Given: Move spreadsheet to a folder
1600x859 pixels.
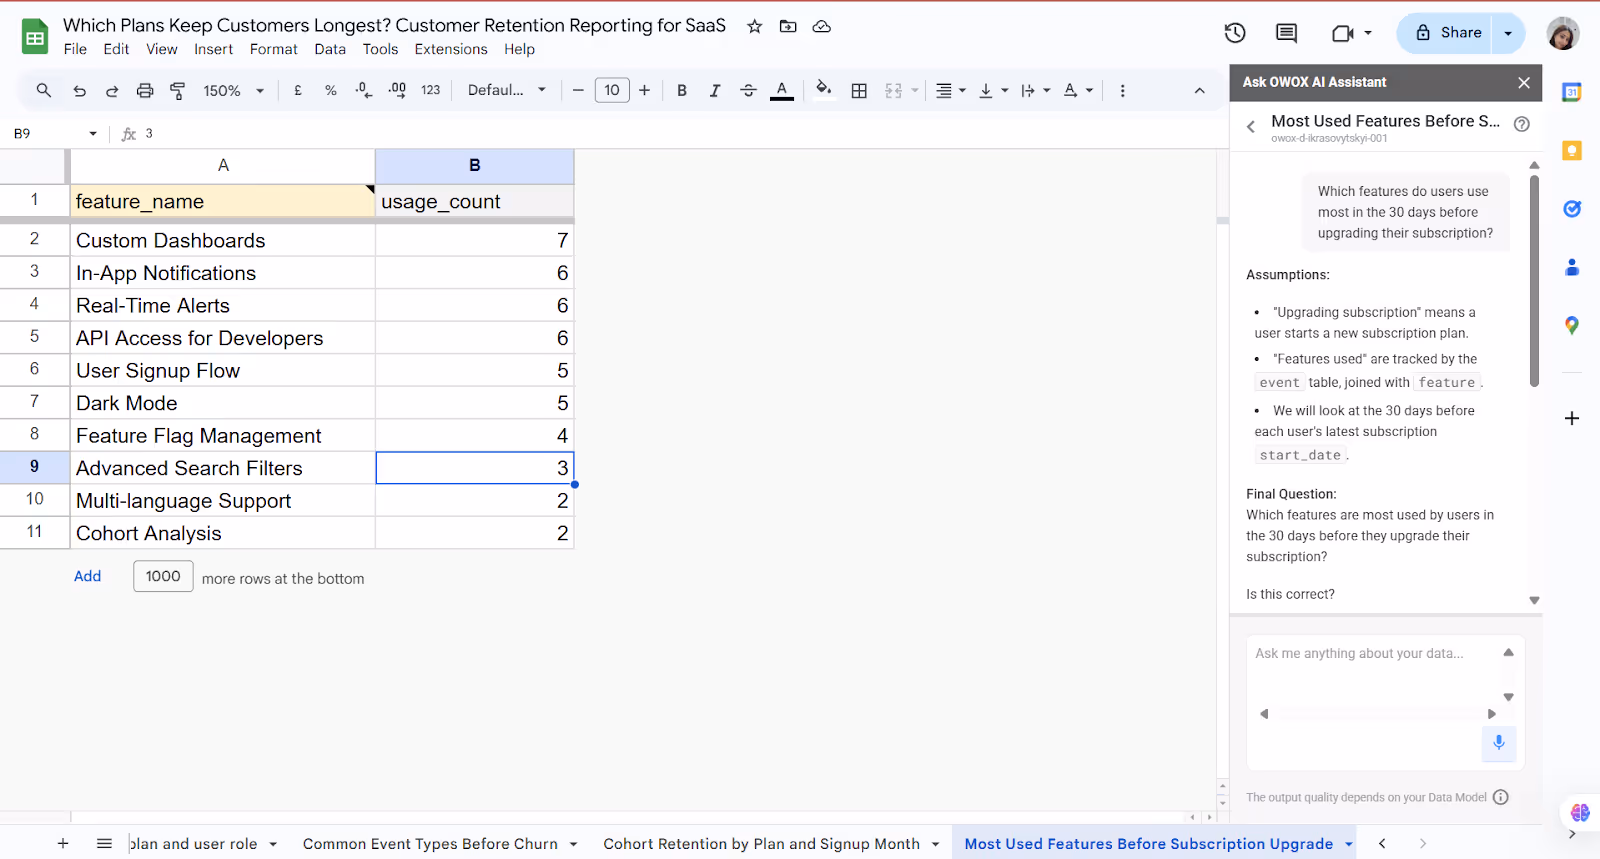Looking at the screenshot, I should coord(788,26).
